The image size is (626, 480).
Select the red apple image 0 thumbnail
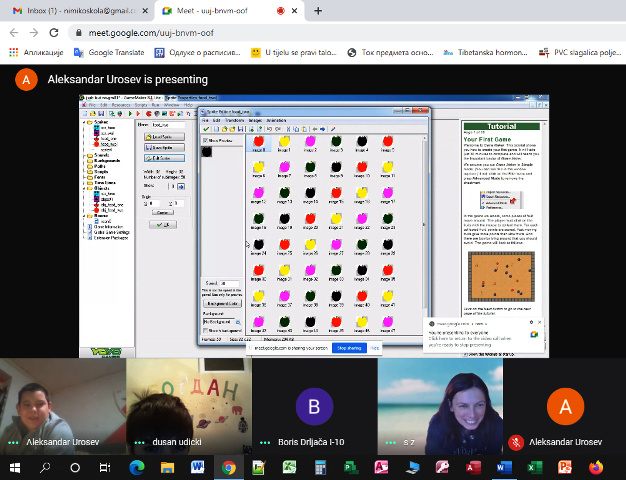(259, 143)
